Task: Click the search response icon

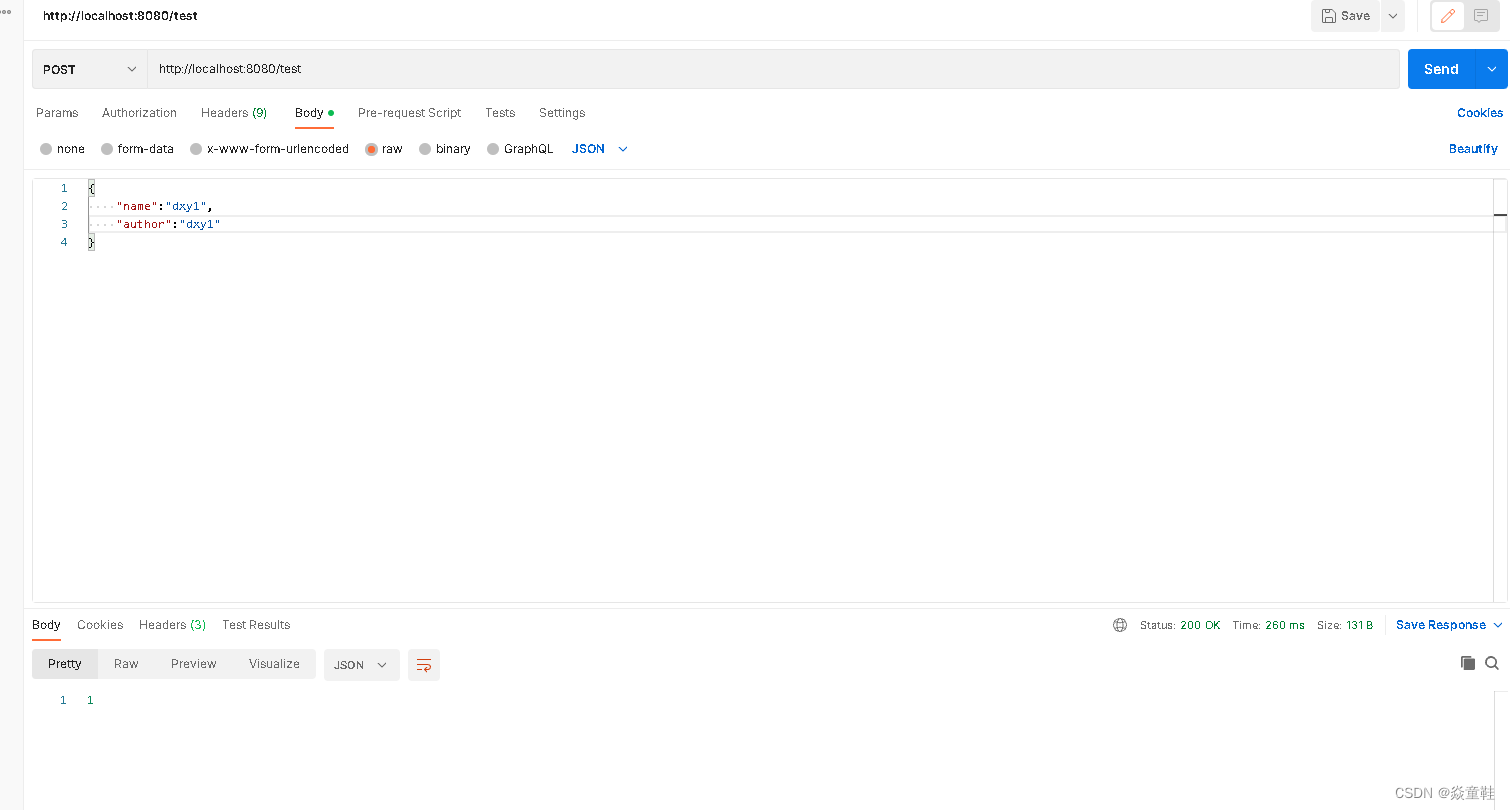Action: 1492,663
